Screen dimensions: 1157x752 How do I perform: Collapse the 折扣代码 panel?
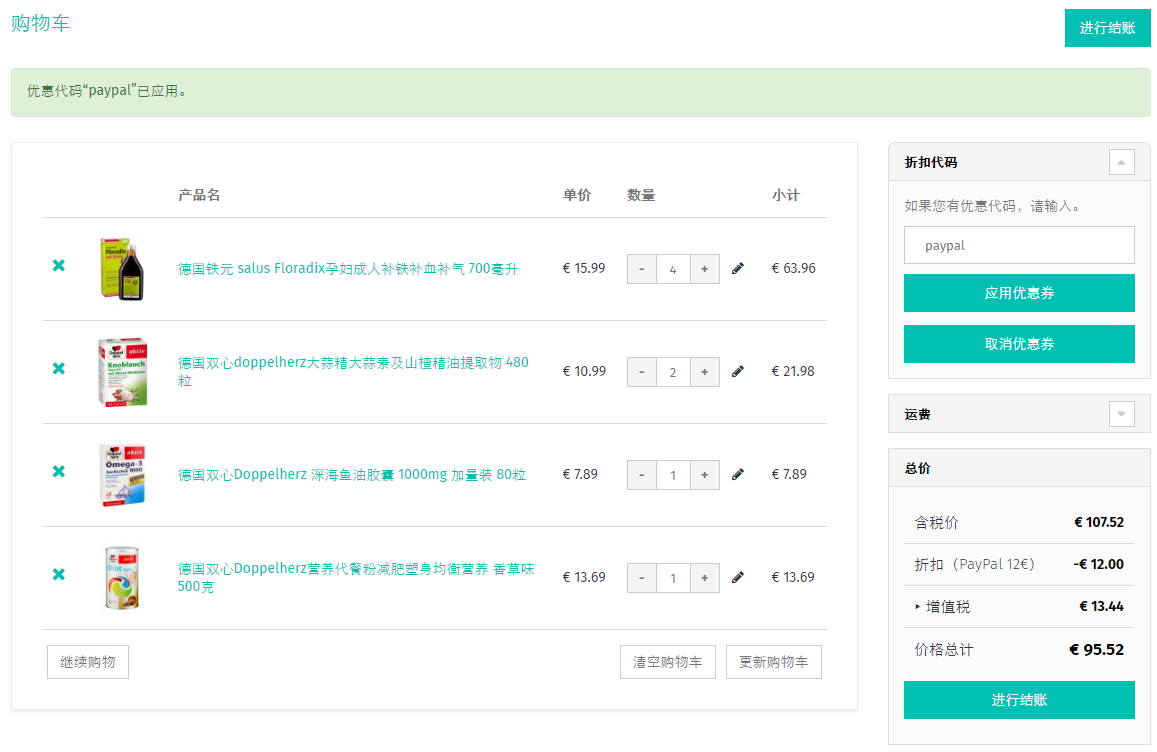[x=1122, y=162]
